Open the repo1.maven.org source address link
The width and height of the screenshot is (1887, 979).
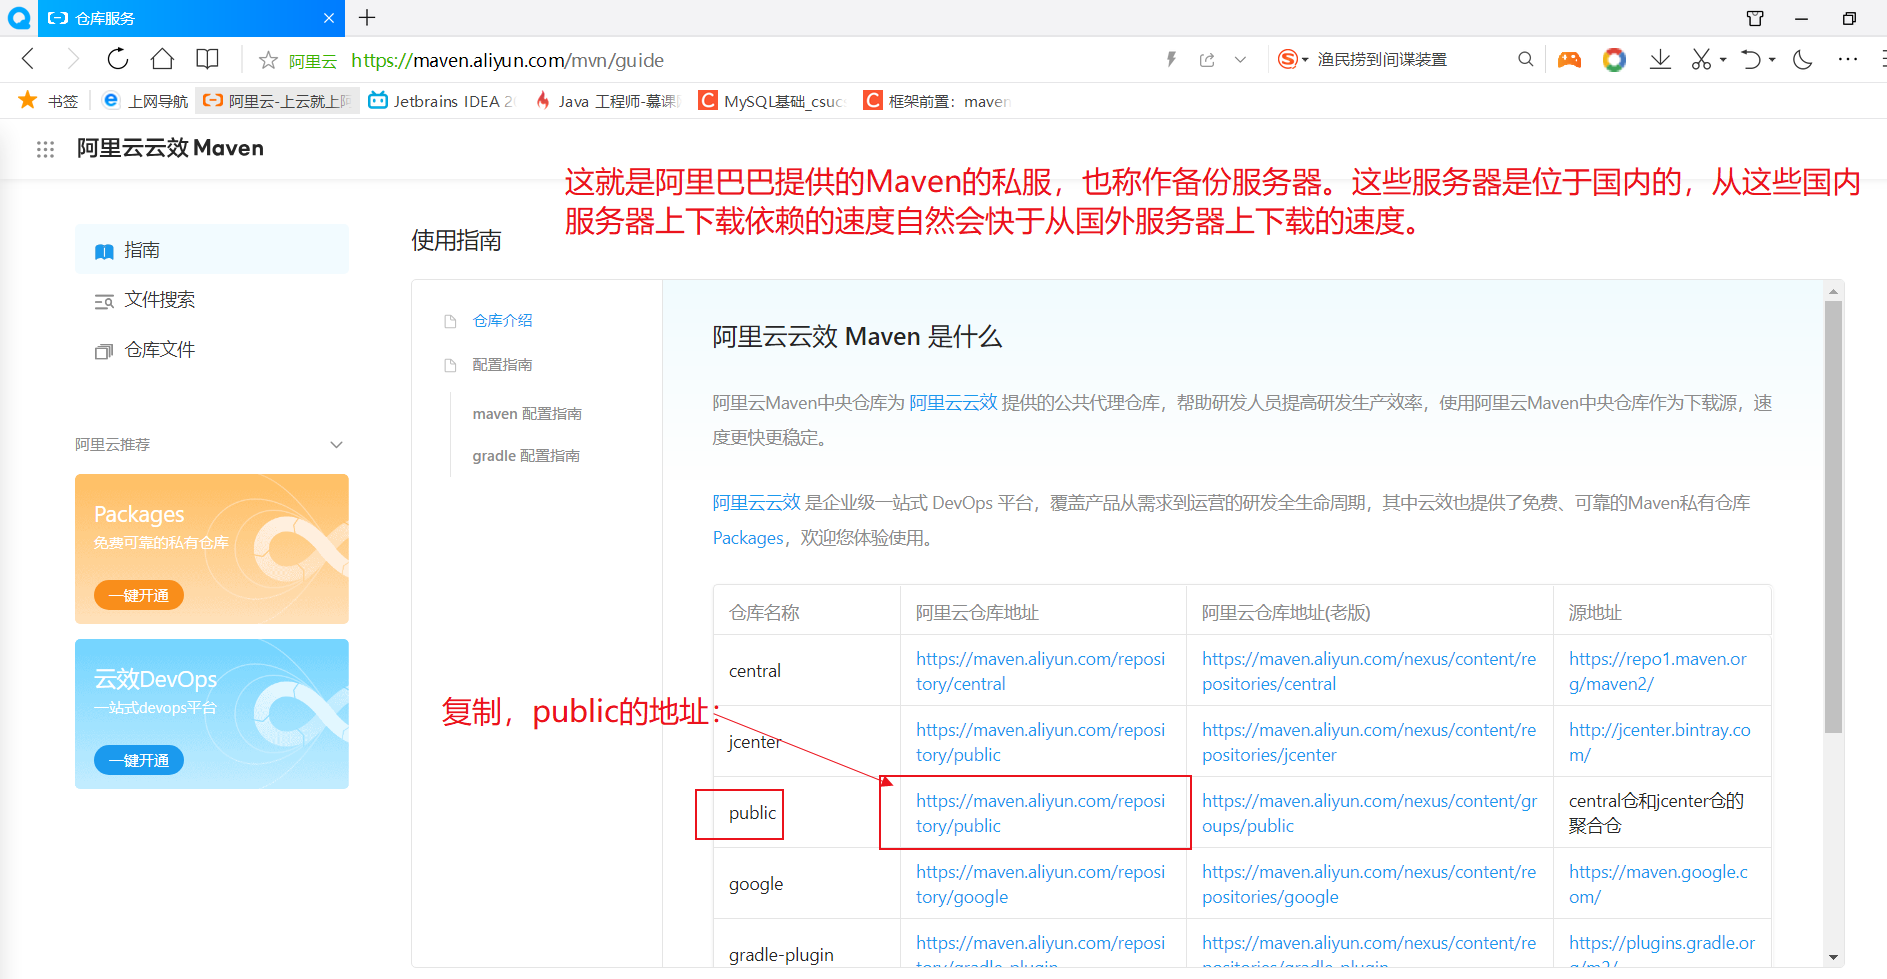coord(1658,671)
